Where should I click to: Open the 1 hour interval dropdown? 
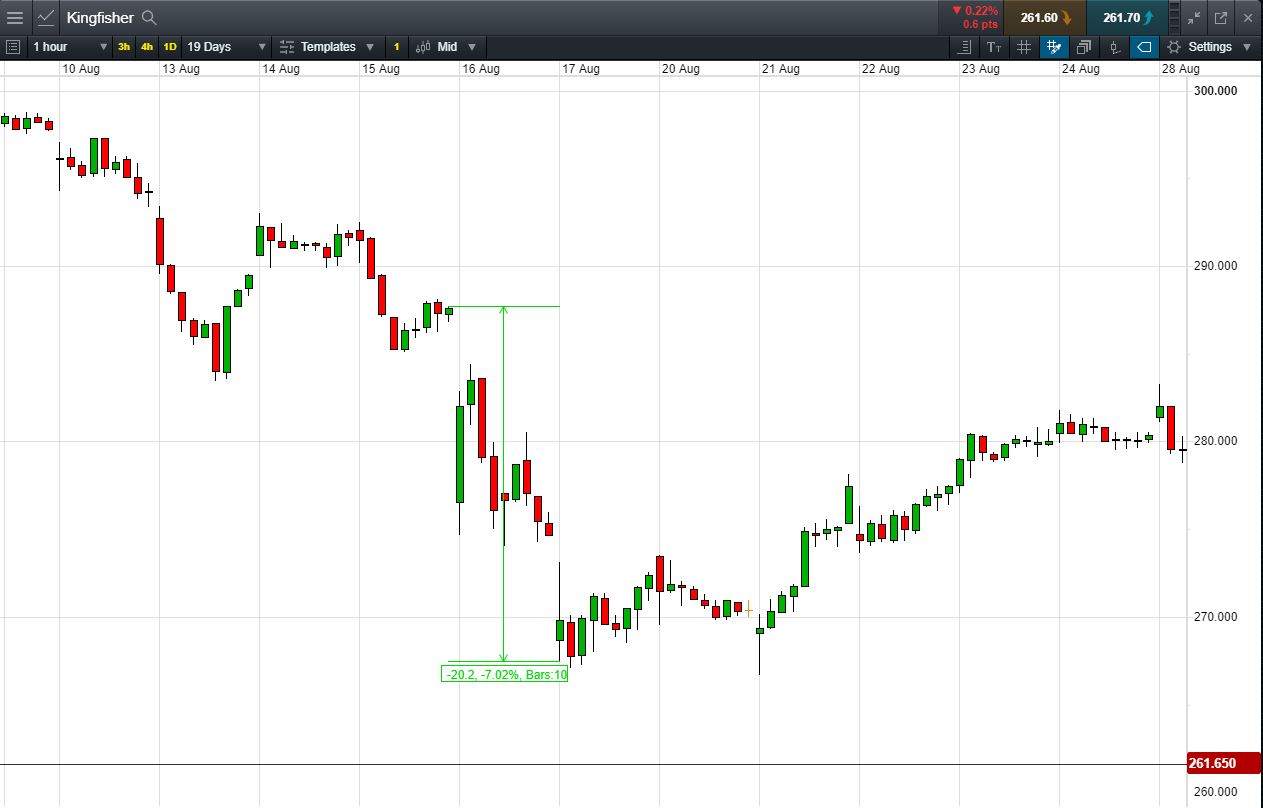click(70, 47)
